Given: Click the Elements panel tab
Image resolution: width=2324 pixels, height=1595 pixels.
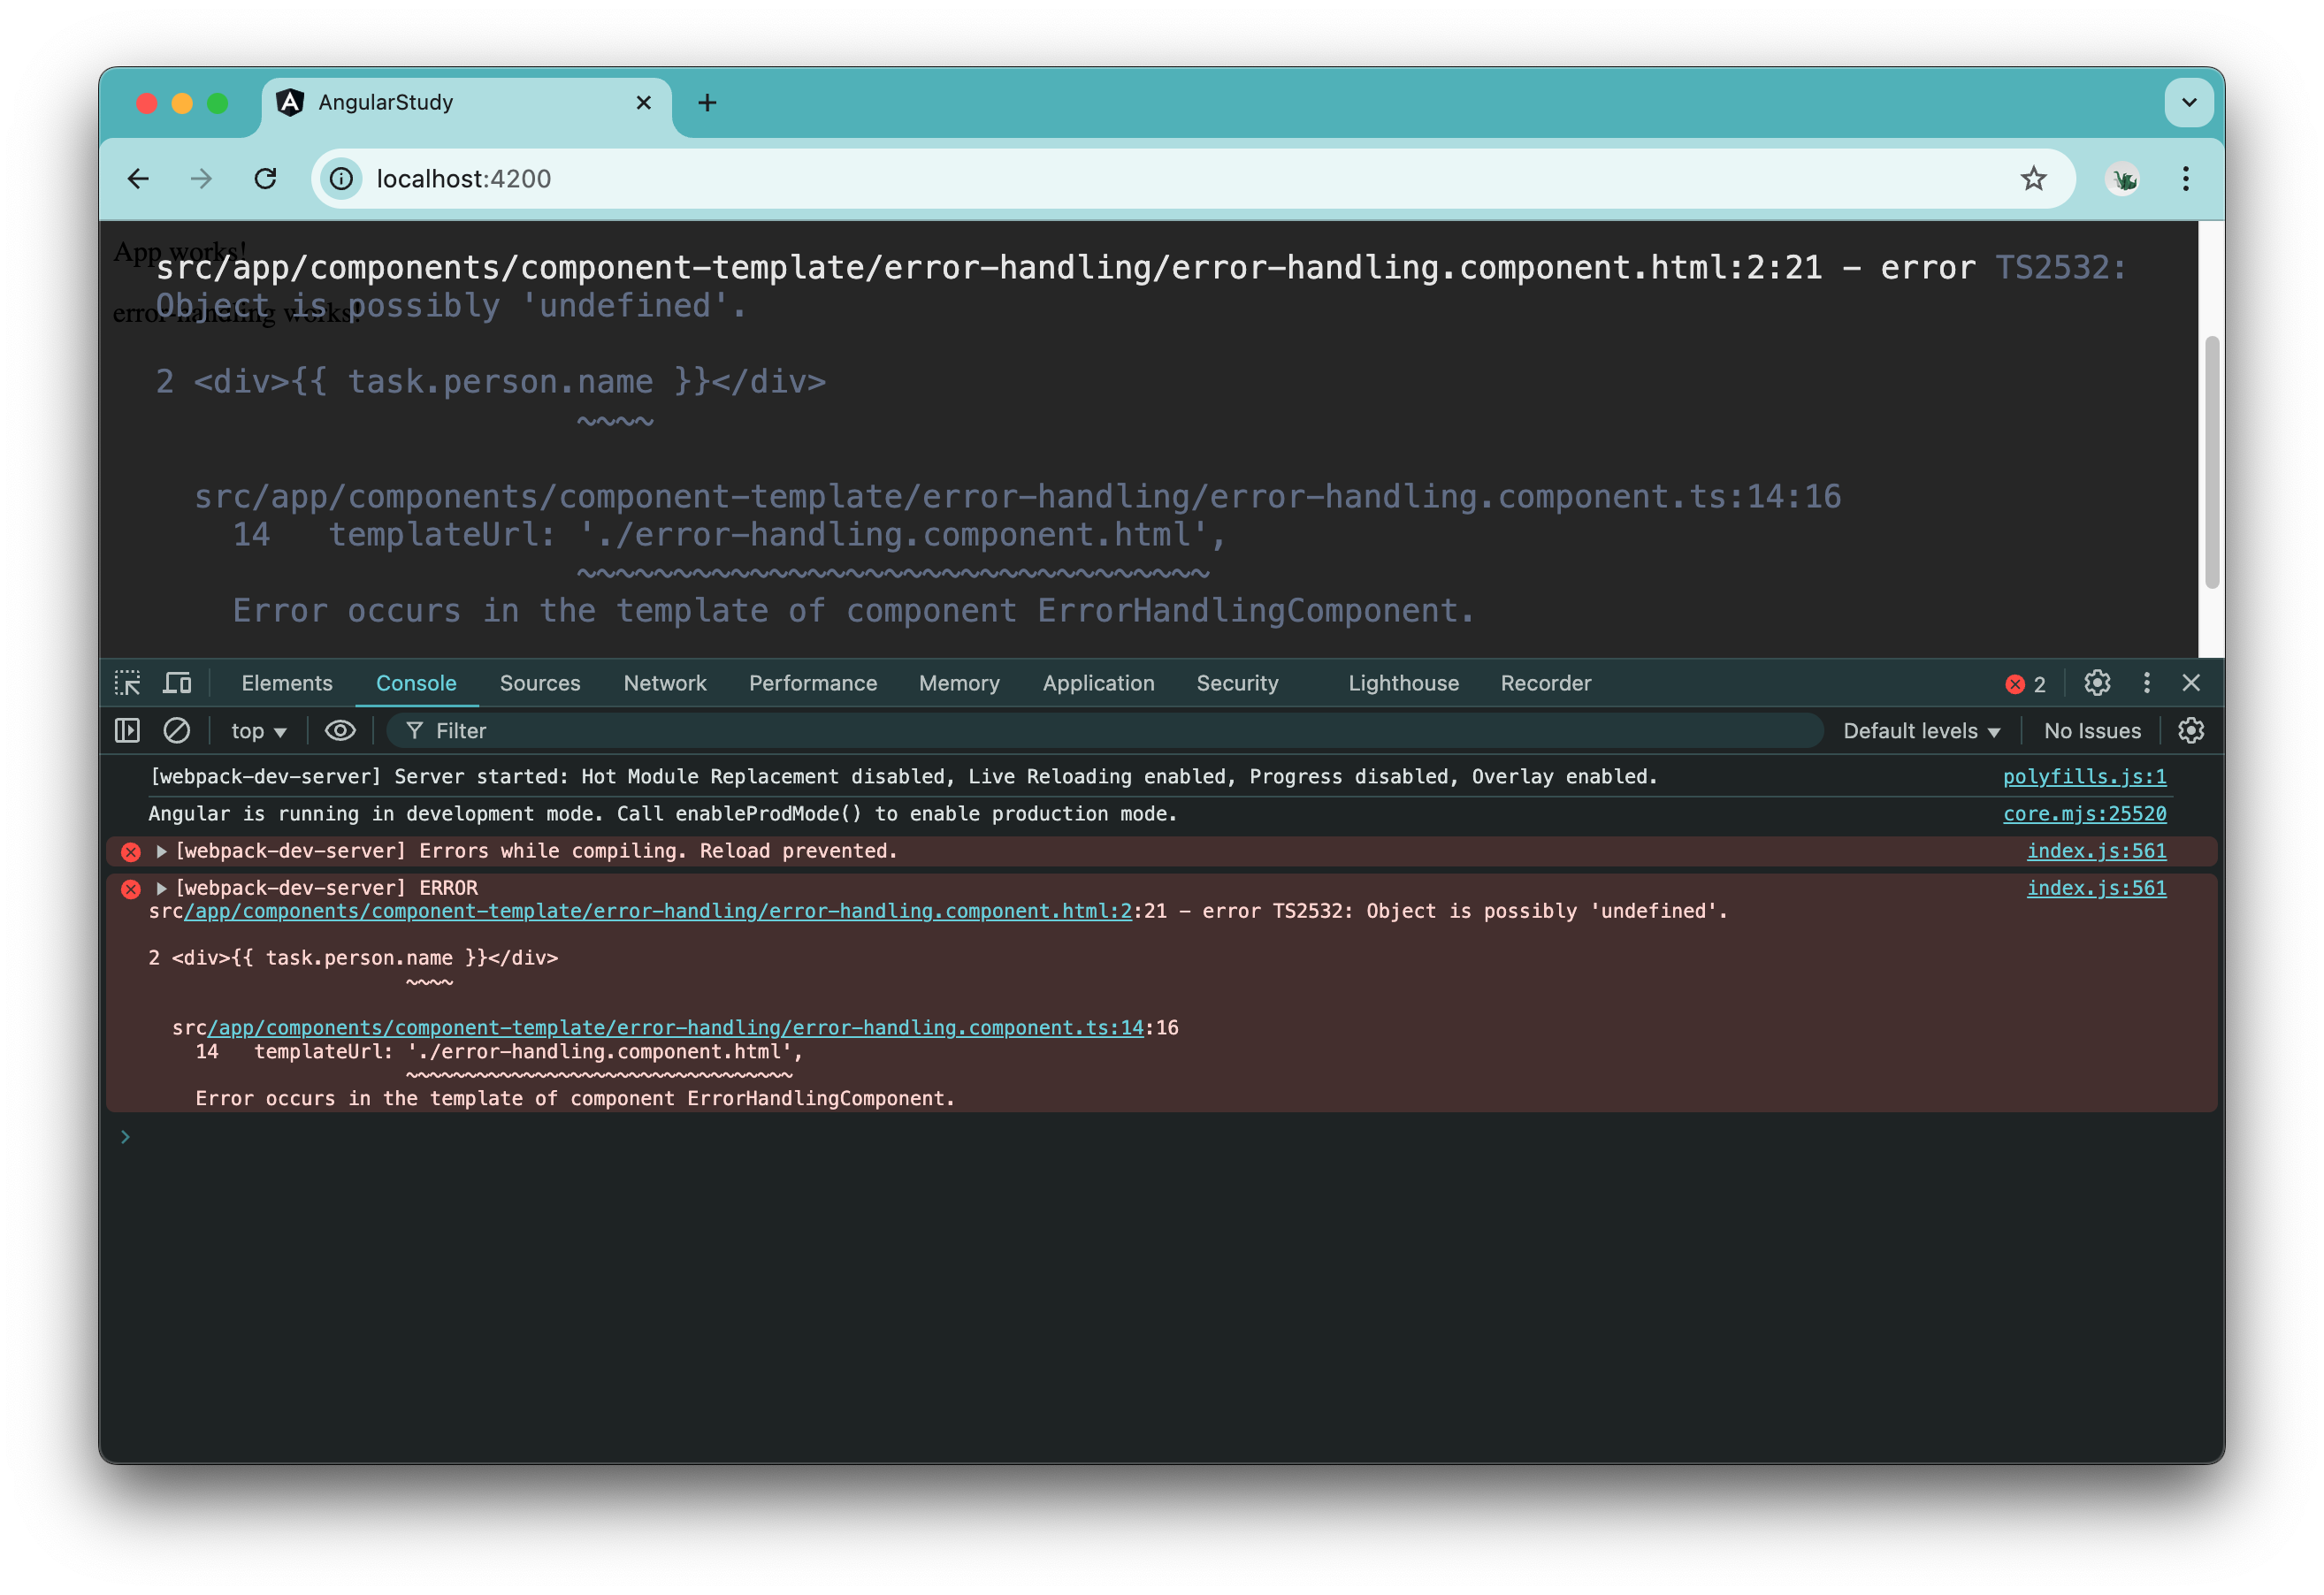Looking at the screenshot, I should [x=288, y=682].
